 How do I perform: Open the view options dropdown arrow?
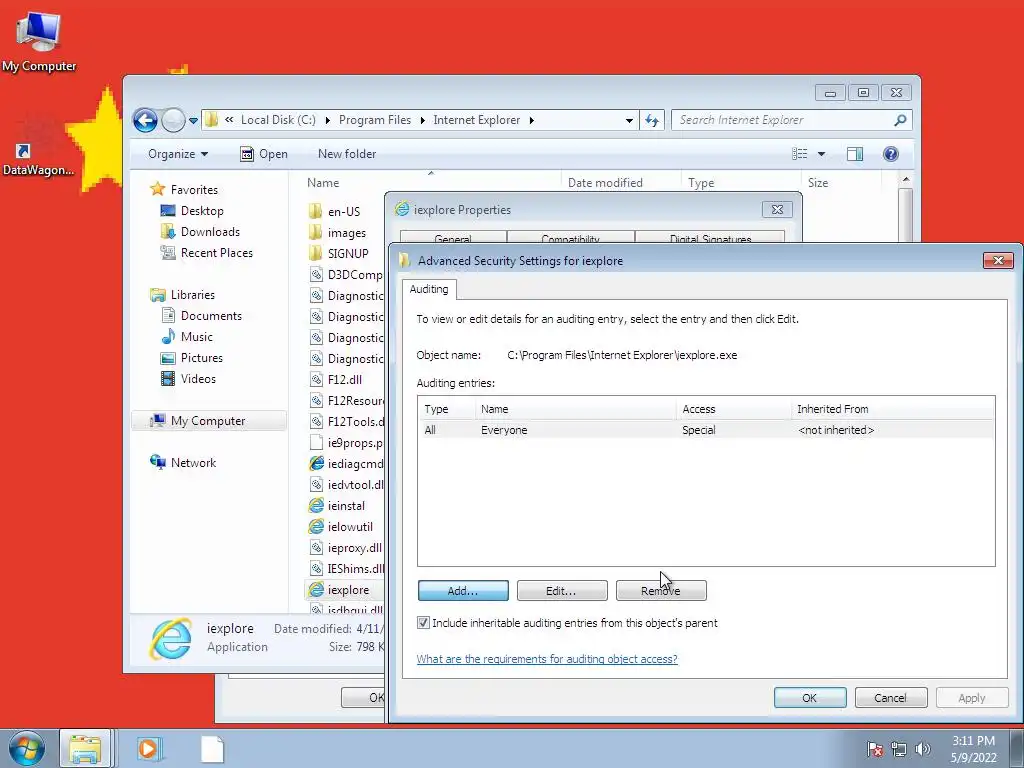pos(822,154)
